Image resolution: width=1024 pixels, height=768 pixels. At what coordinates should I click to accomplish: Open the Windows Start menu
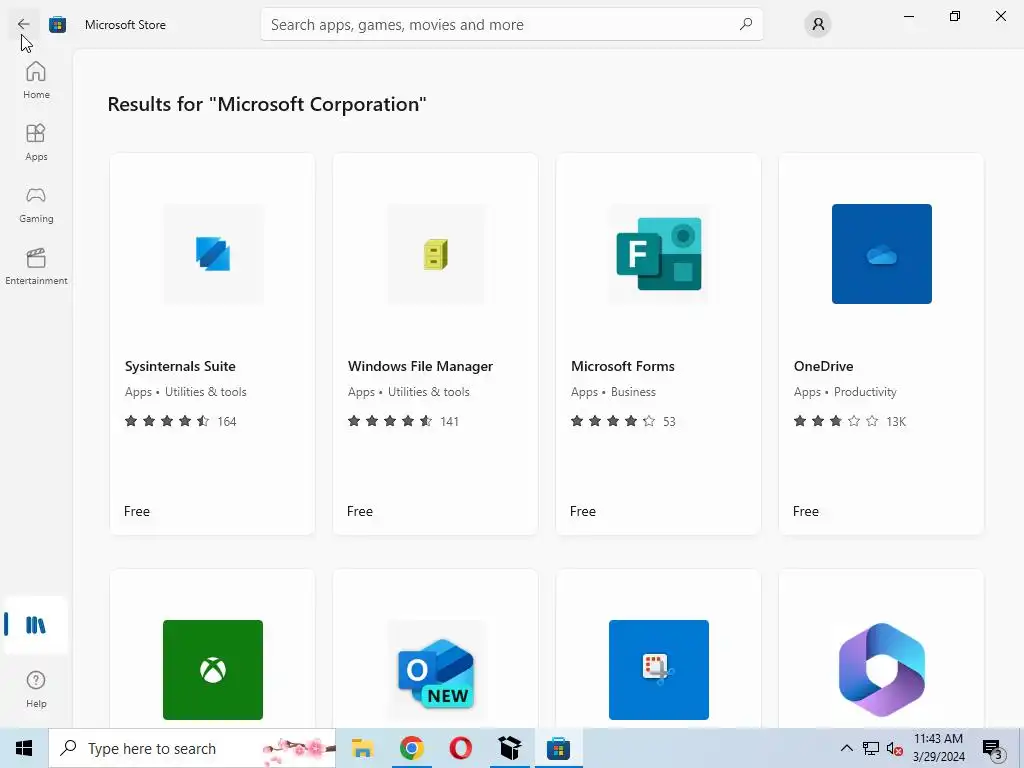pyautogui.click(x=24, y=748)
